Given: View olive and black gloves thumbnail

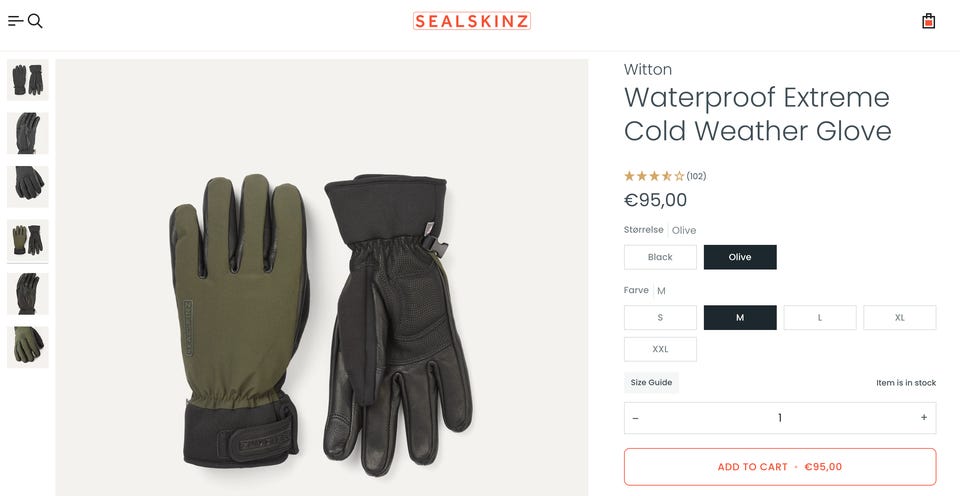Looking at the screenshot, I should click(x=28, y=240).
